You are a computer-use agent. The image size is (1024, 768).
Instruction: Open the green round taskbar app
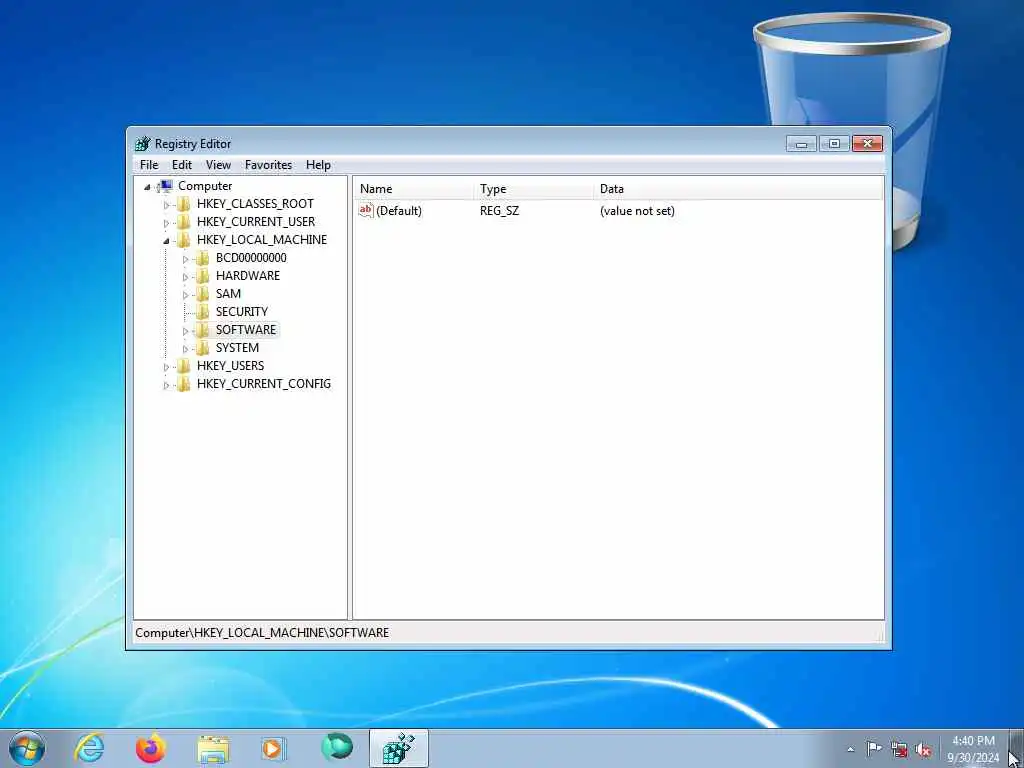337,747
